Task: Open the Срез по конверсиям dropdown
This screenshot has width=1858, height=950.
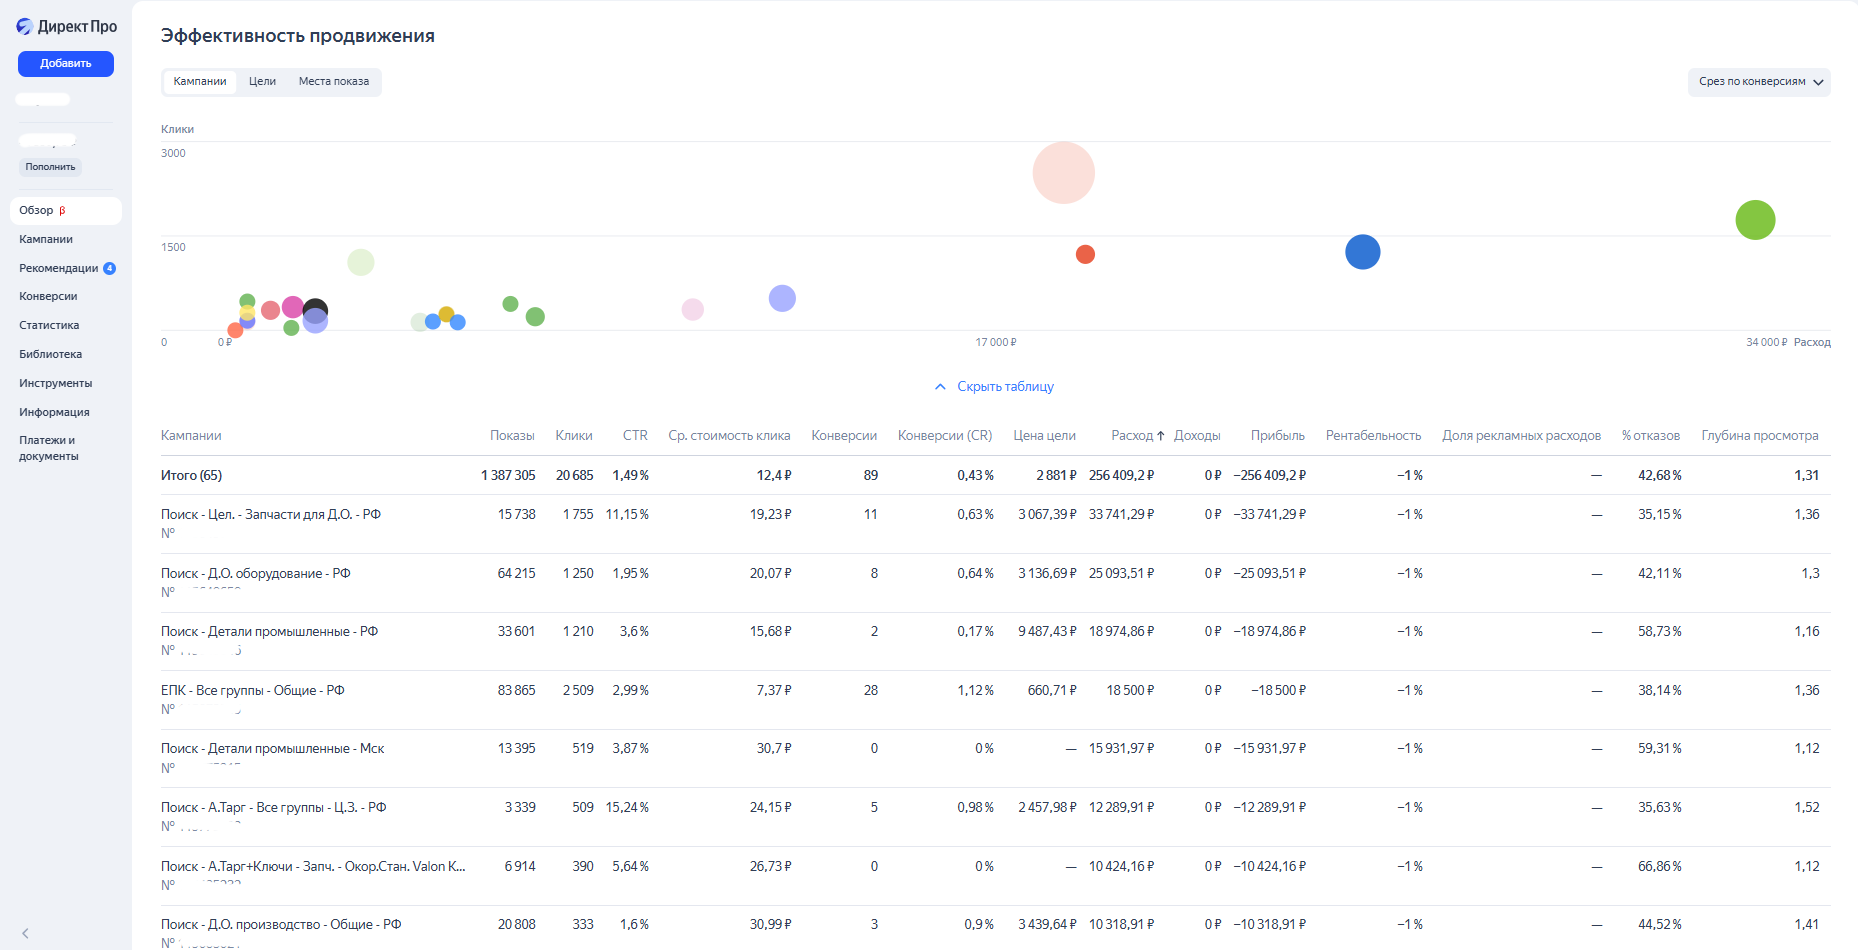Action: point(1759,82)
